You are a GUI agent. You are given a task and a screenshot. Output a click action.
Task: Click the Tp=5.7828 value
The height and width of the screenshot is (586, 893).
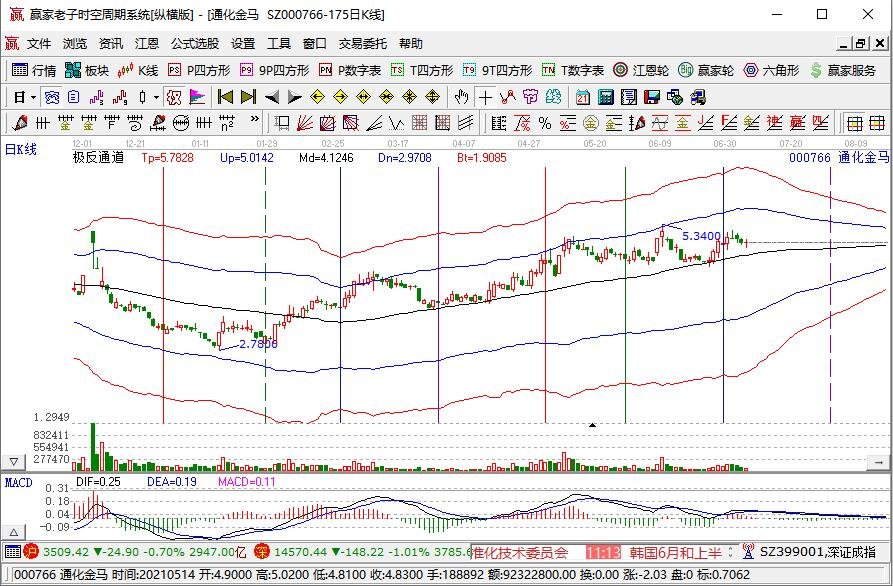pyautogui.click(x=167, y=158)
